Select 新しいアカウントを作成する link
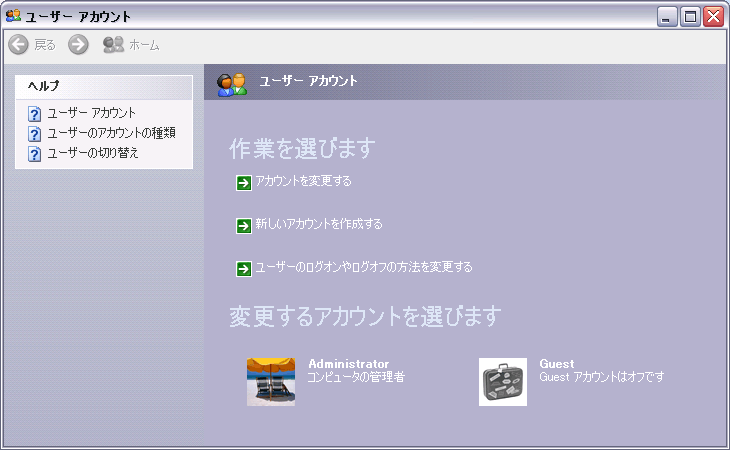Image resolution: width=730 pixels, height=450 pixels. (319, 224)
